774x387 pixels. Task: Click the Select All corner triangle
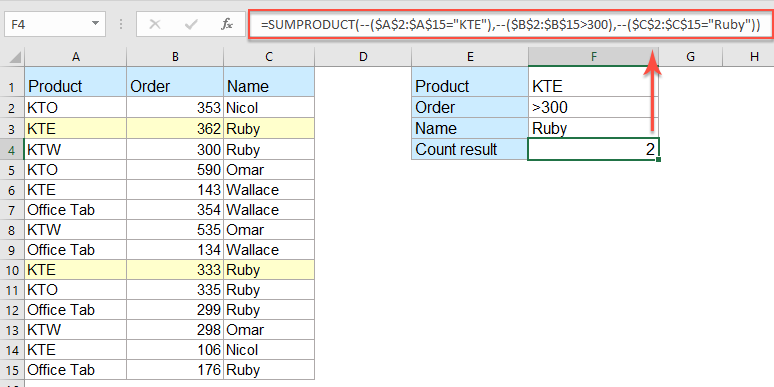[15, 58]
